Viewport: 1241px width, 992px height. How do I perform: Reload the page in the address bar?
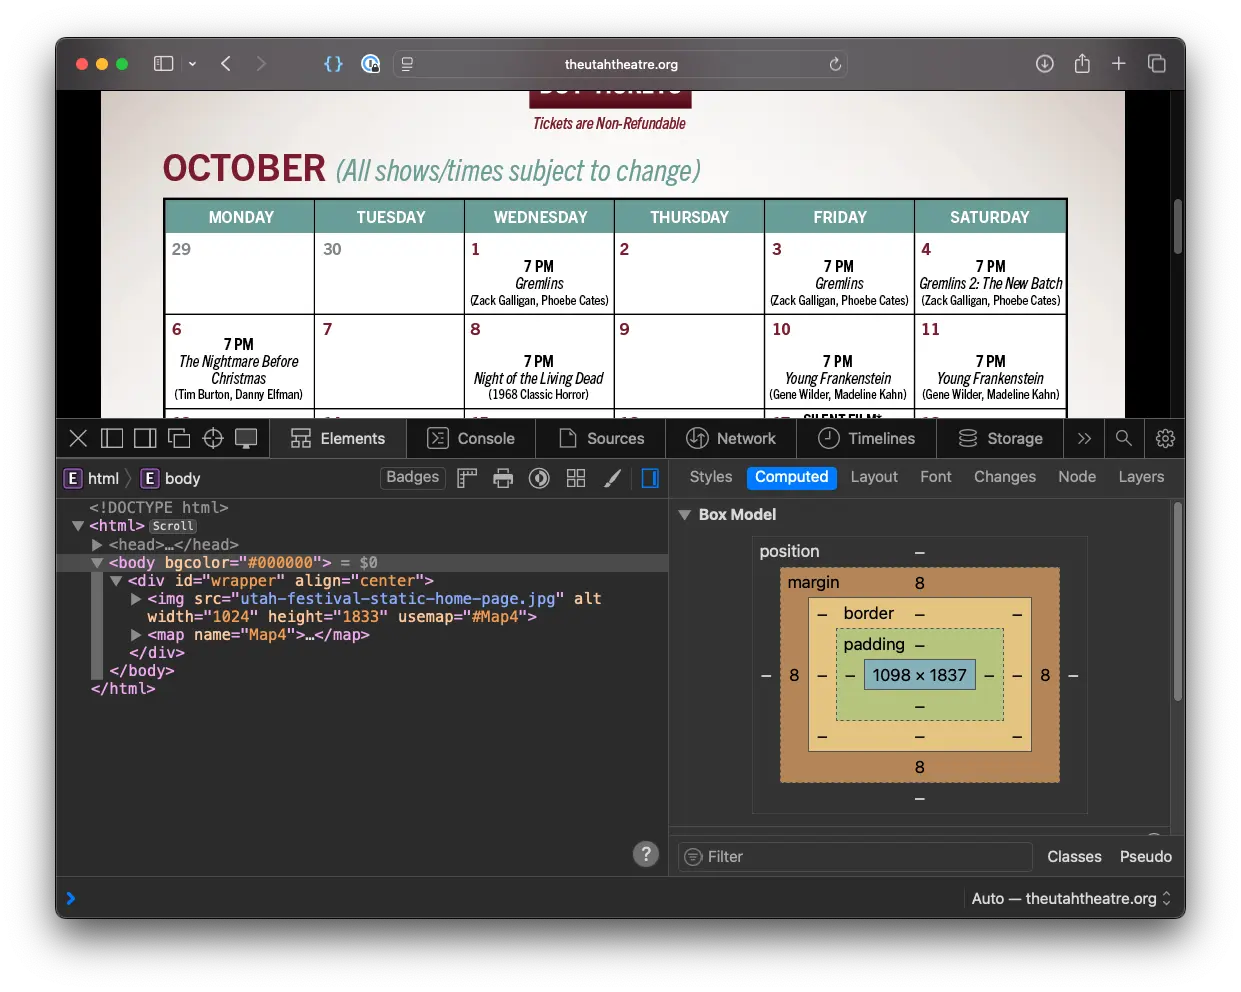pos(835,64)
